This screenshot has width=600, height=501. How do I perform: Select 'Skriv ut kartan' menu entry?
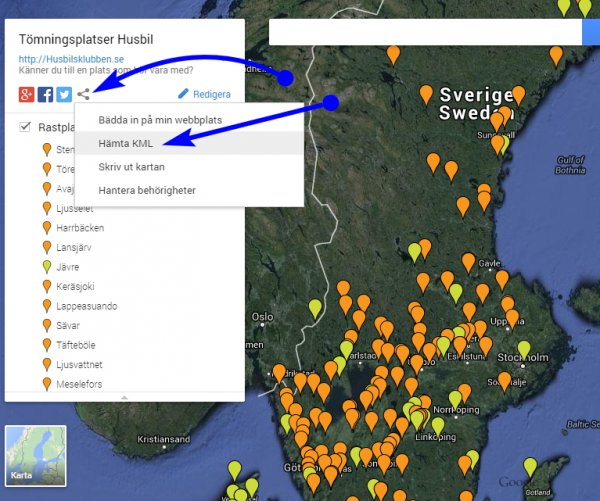point(131,166)
